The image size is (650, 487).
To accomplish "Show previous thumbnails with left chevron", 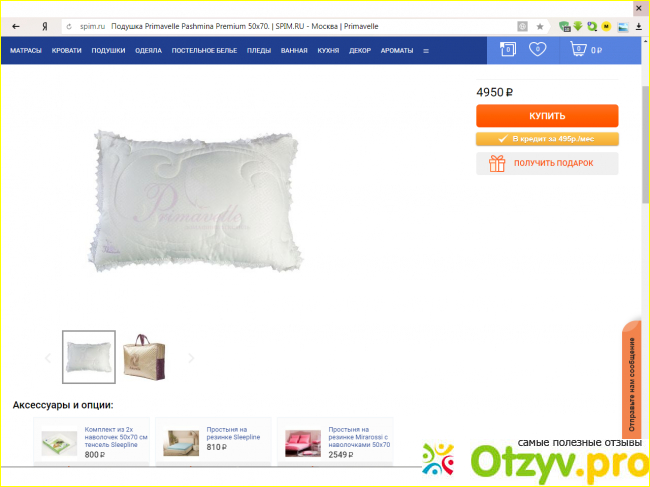I will (48, 358).
